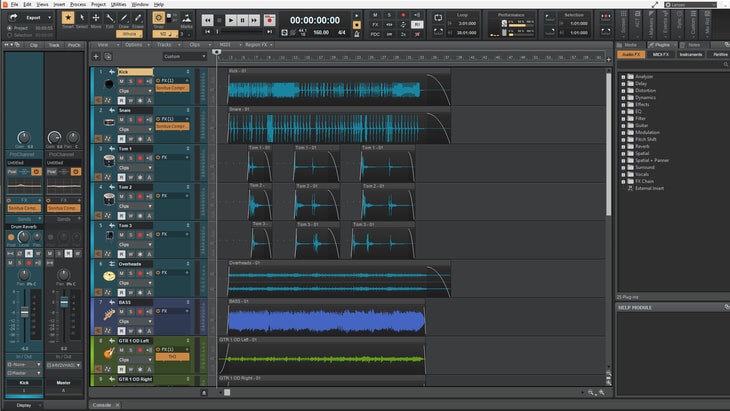Arm the Tom 1 track for recording

coord(140,158)
